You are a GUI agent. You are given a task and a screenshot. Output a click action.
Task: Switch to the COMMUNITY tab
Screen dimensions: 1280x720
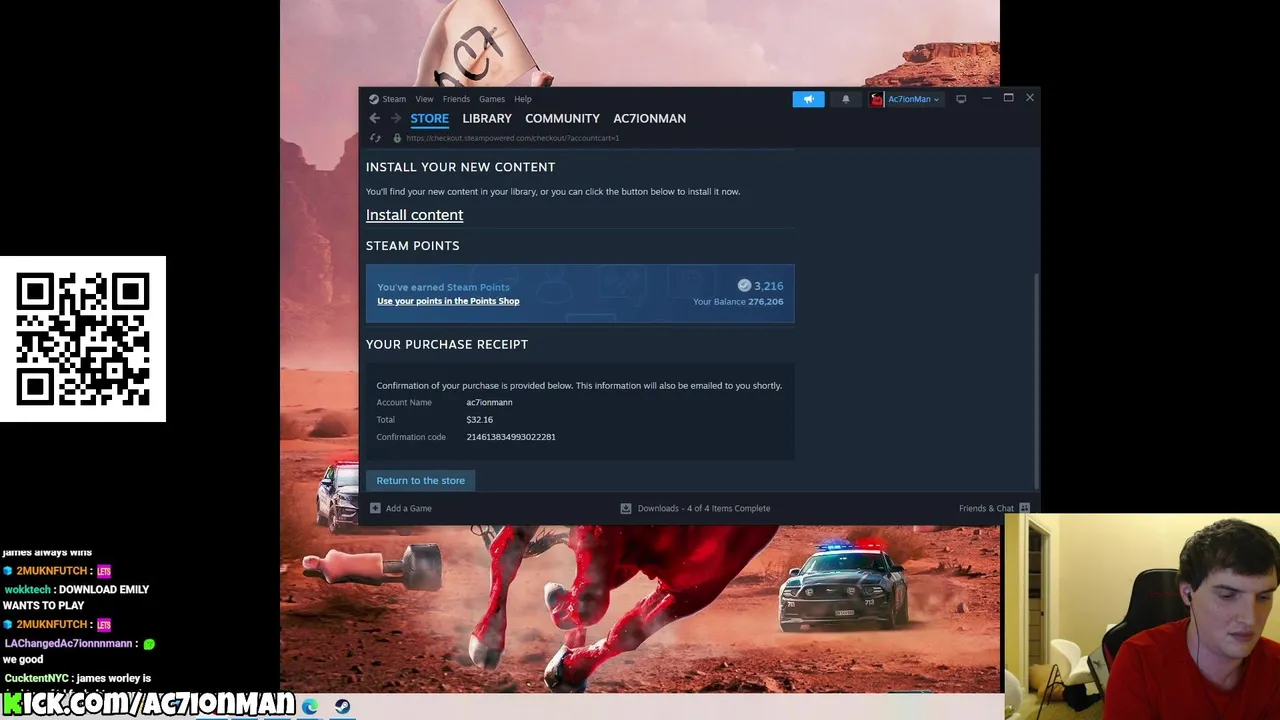[x=562, y=118]
